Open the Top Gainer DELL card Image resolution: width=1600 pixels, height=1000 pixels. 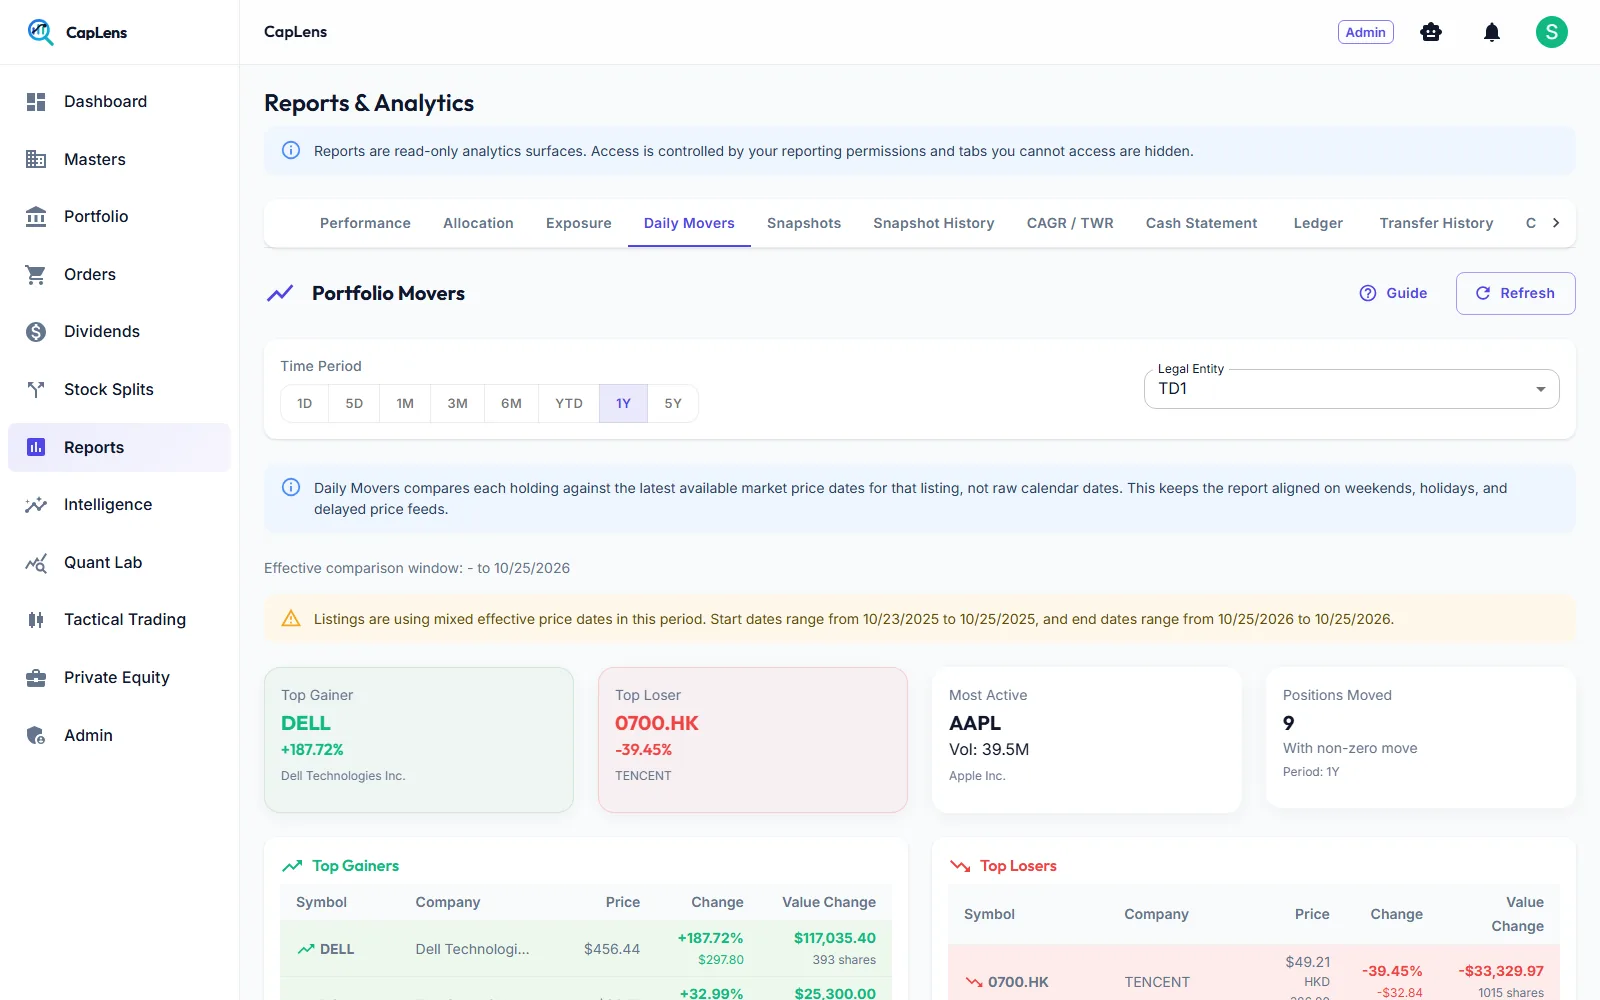[419, 740]
